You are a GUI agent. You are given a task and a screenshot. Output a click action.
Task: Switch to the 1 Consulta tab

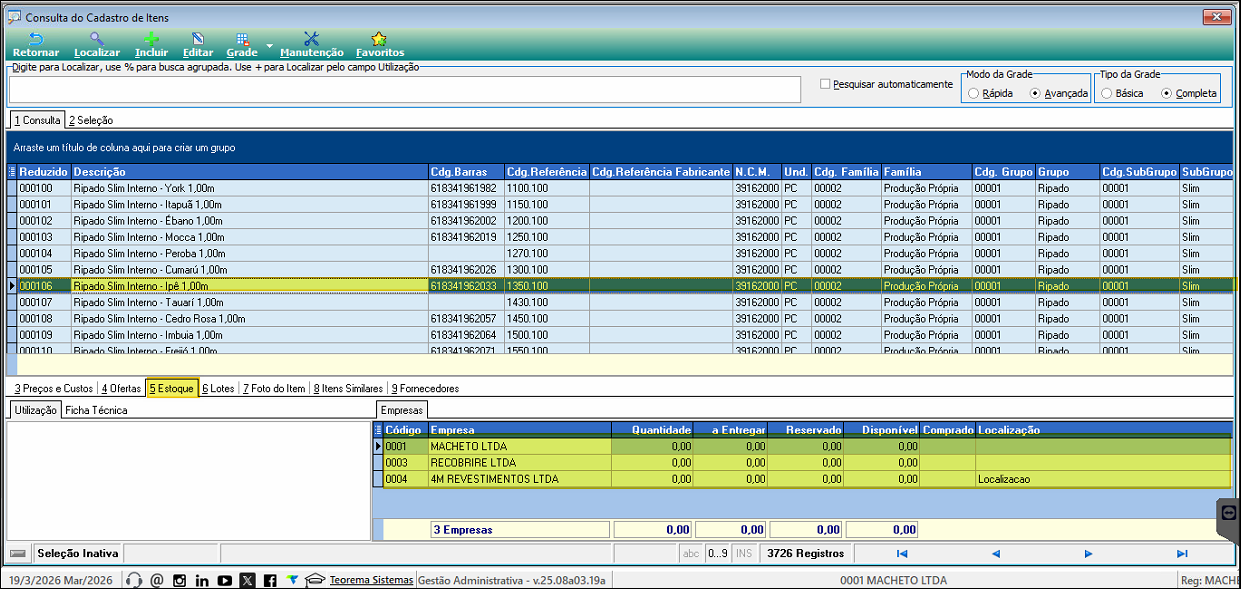point(37,120)
